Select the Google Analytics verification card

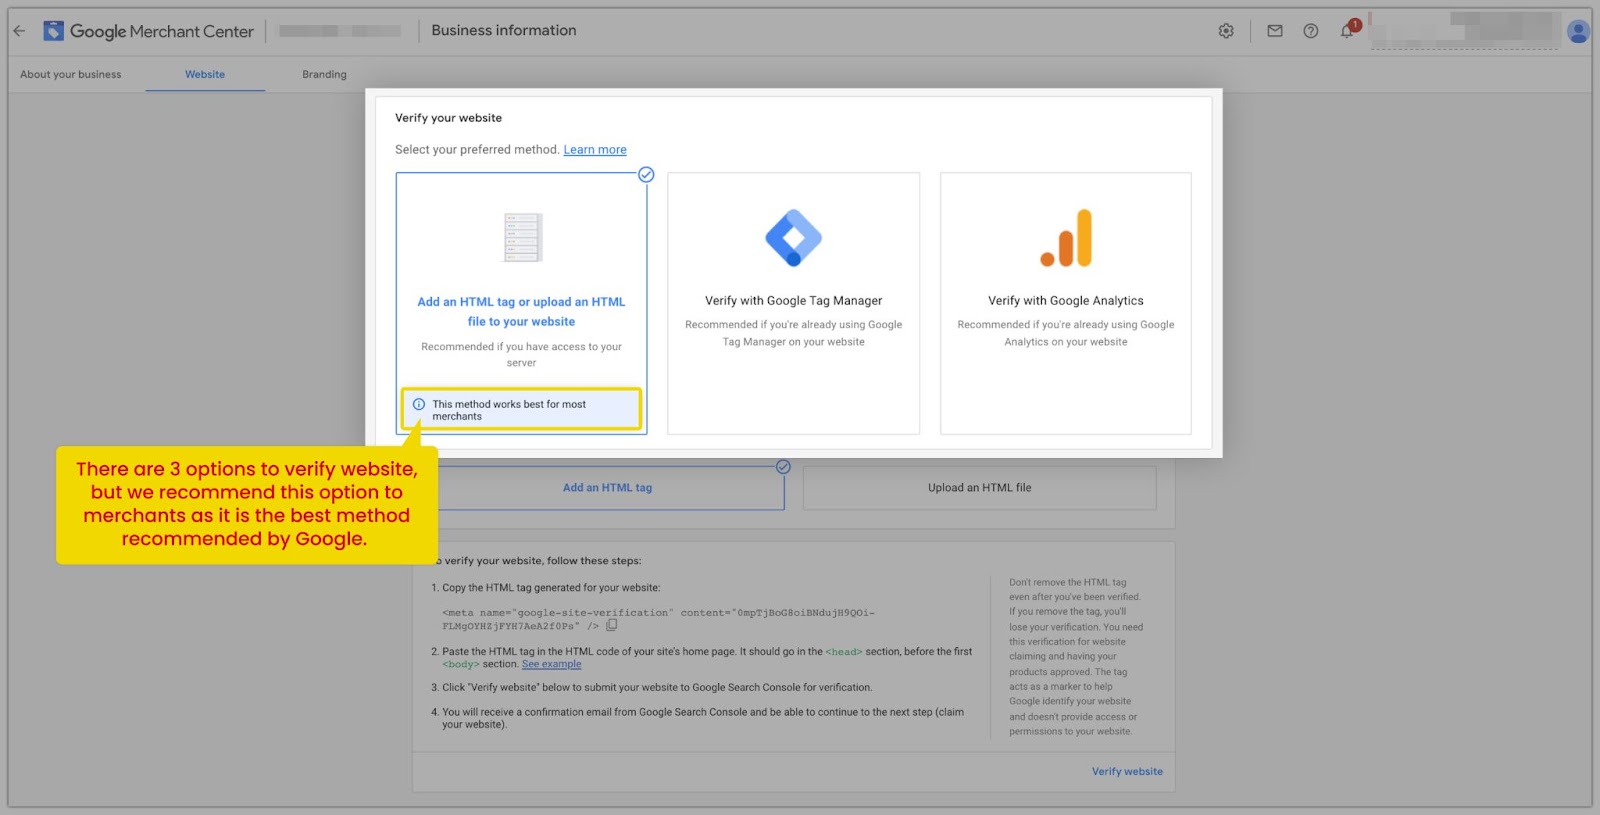click(x=1066, y=303)
